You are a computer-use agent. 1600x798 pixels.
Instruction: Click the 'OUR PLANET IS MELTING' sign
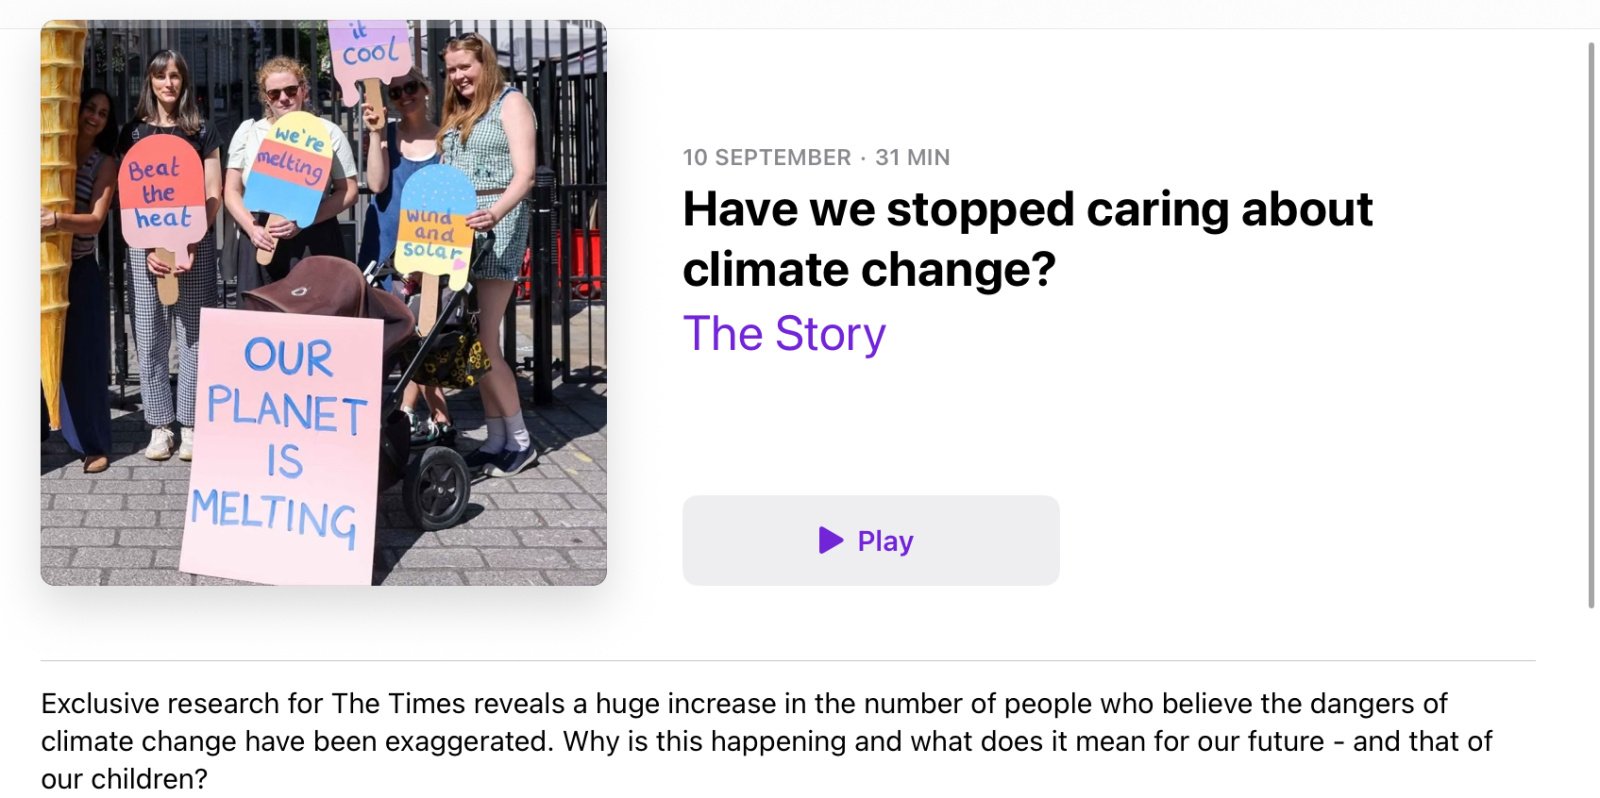[281, 445]
